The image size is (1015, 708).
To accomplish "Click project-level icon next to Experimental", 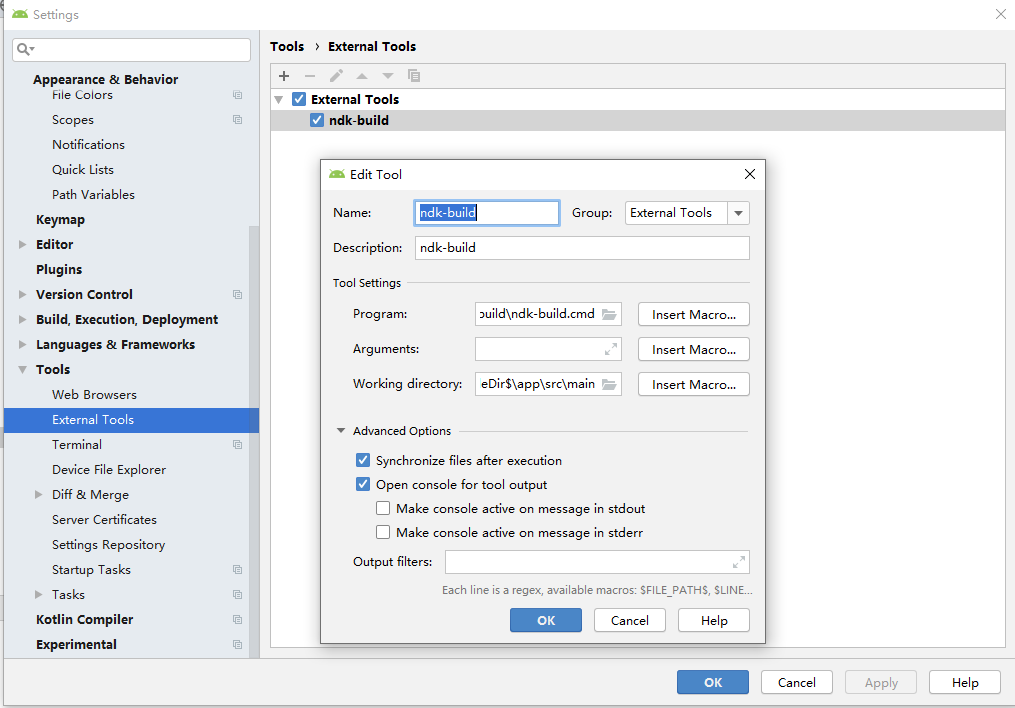I will [x=238, y=645].
